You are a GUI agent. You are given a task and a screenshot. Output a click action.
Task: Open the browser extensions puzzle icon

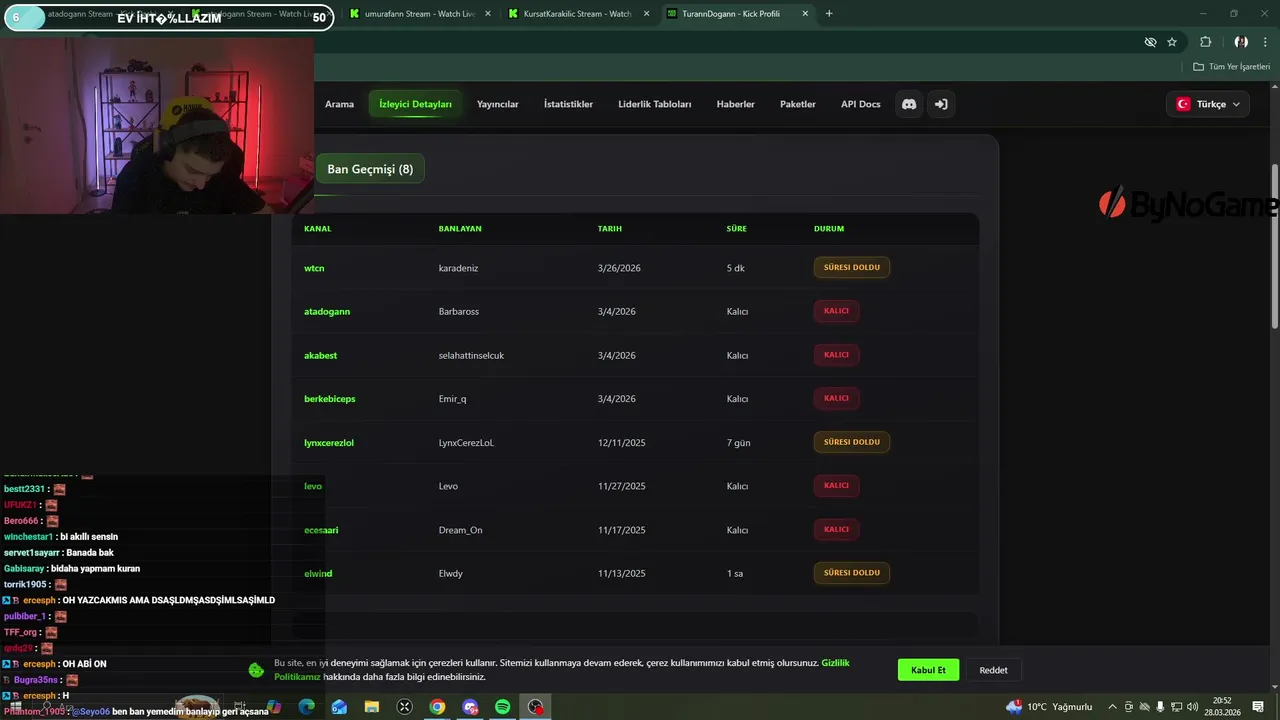tap(1205, 42)
